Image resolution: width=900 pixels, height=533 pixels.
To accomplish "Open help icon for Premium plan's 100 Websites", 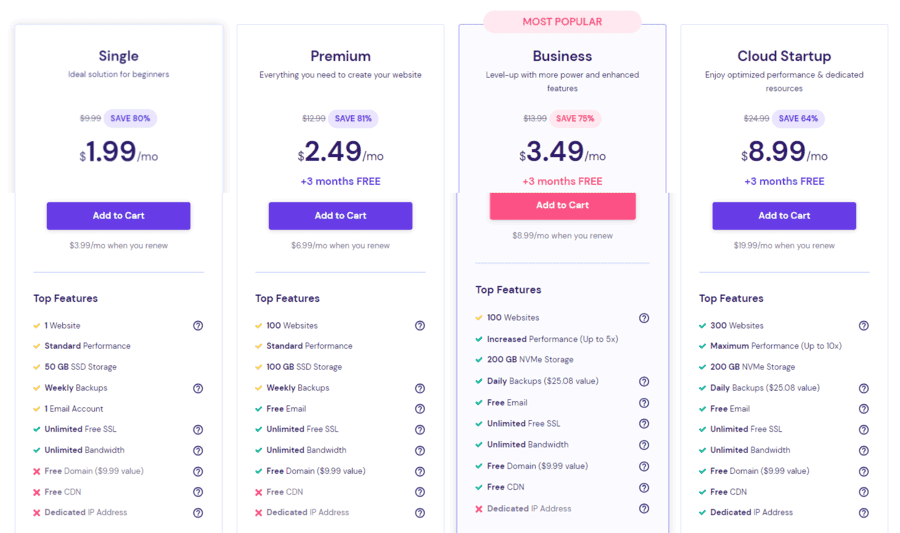I will coord(420,326).
